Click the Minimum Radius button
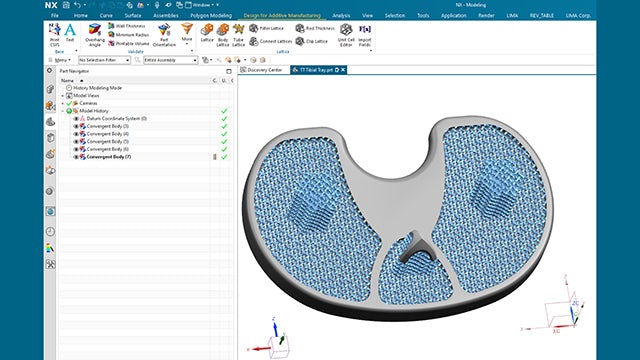The image size is (640, 360). [x=129, y=35]
